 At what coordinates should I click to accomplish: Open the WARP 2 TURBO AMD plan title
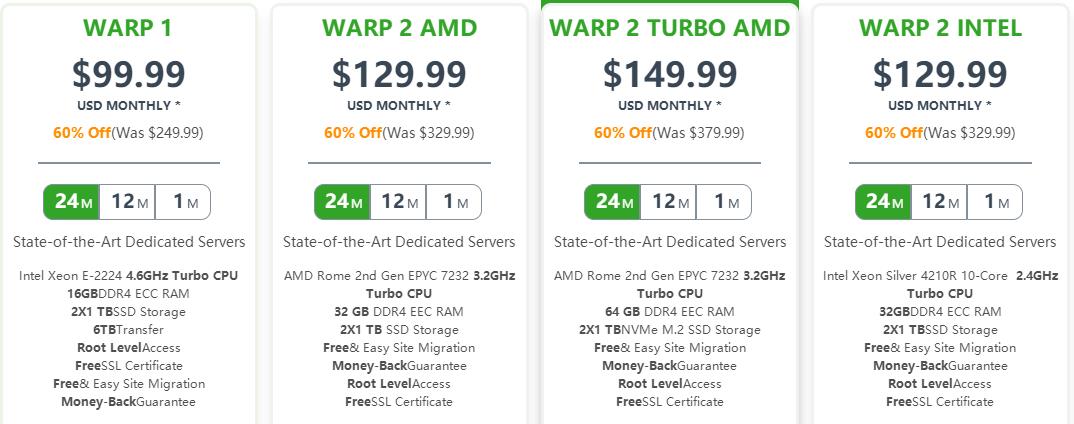click(x=670, y=28)
